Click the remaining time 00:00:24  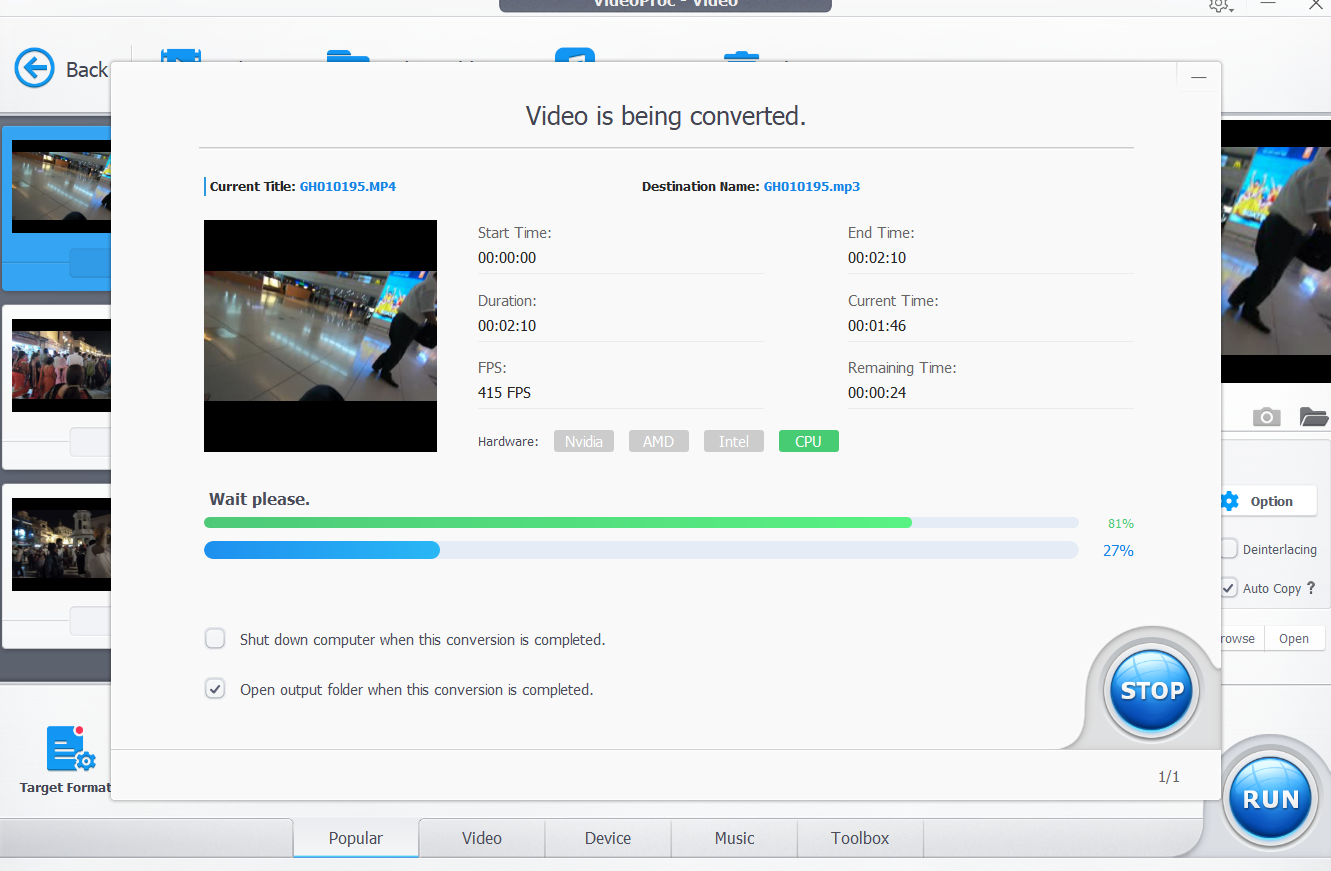(877, 393)
